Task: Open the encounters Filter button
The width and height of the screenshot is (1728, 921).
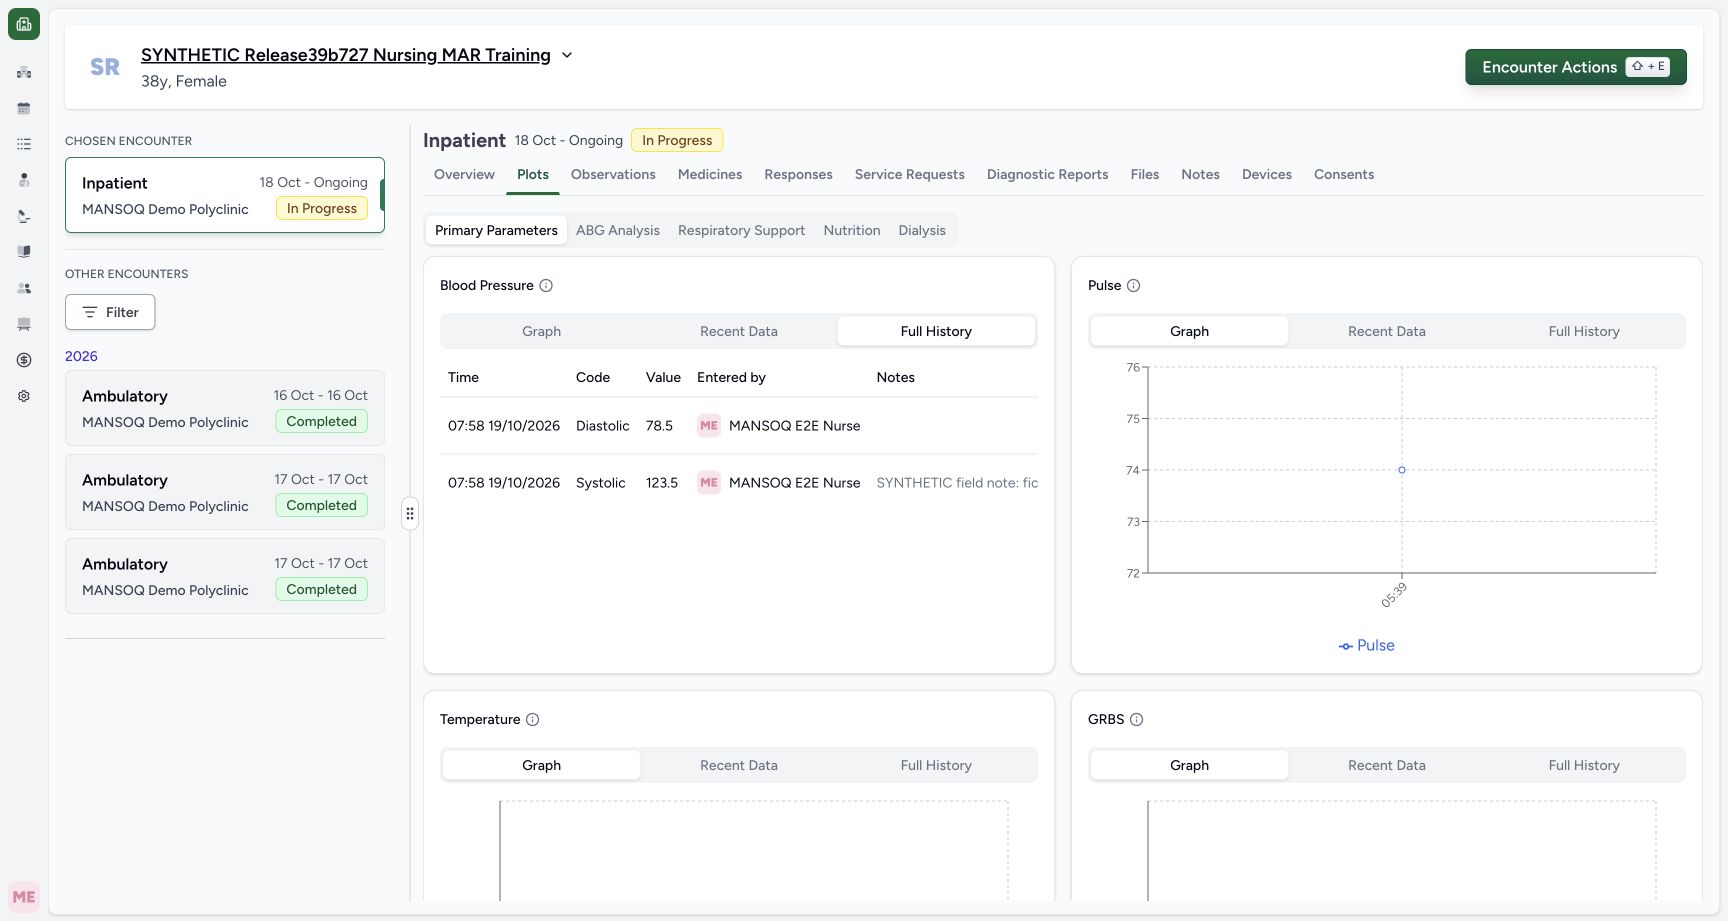Action: point(110,312)
